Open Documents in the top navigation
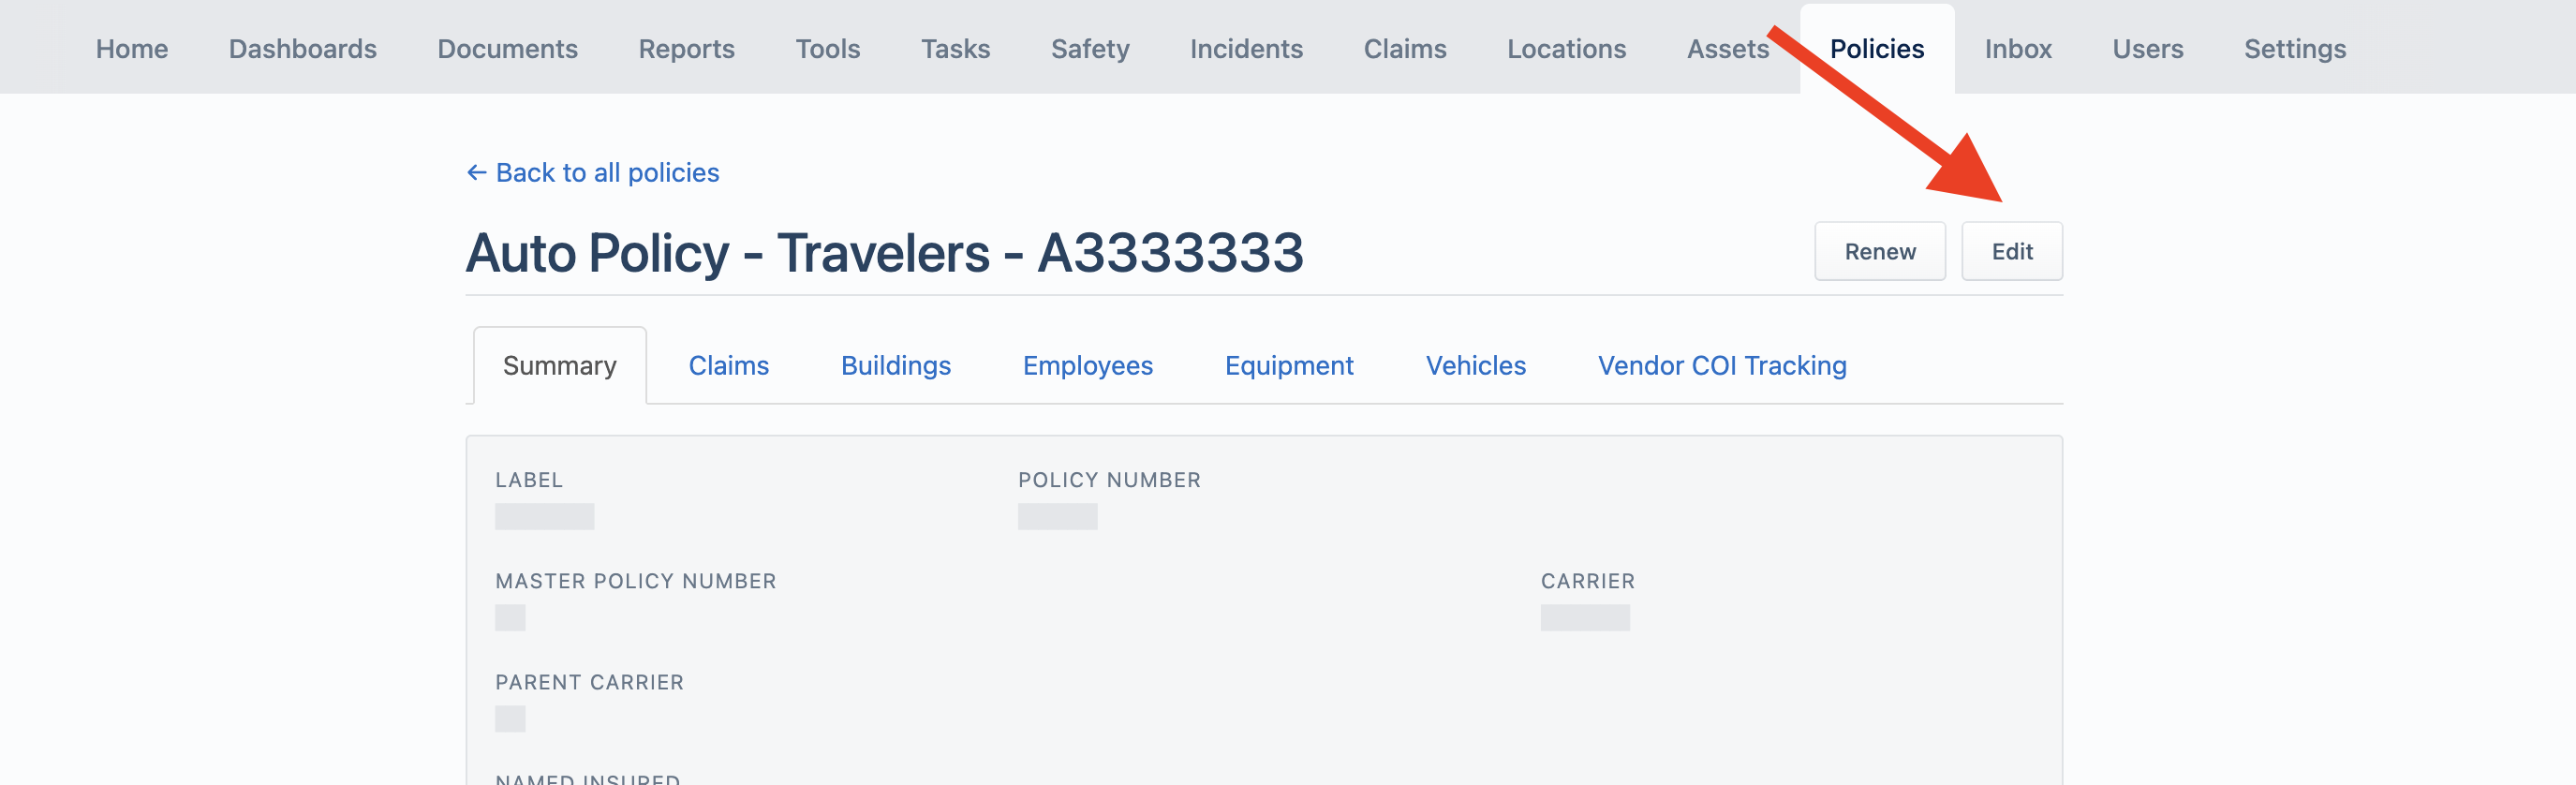 tap(508, 49)
